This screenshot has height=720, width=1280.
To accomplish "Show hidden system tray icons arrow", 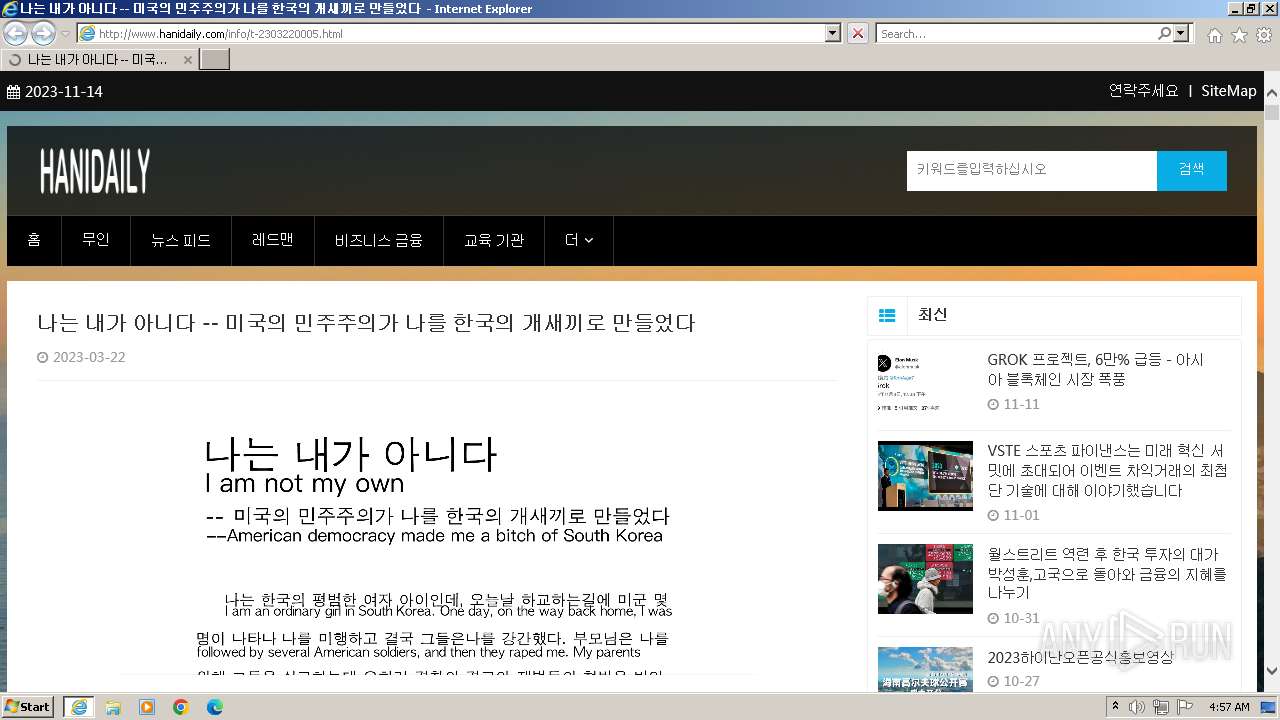I will point(1116,707).
